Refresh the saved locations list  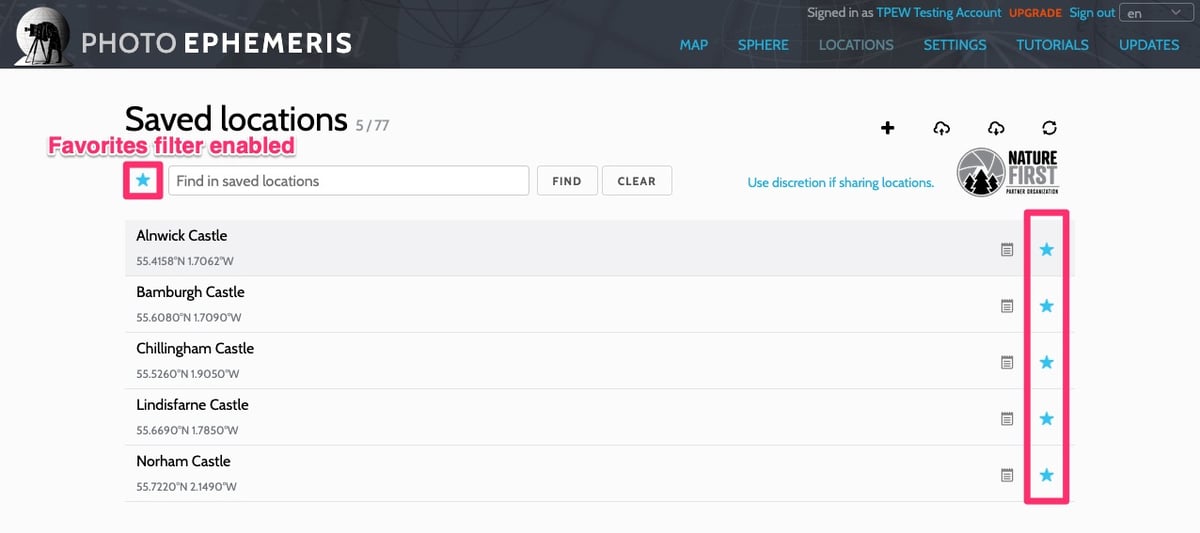(x=1049, y=127)
